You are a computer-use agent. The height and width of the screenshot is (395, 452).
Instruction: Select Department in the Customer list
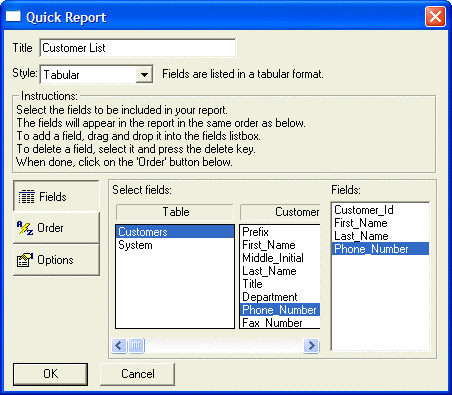[280, 297]
